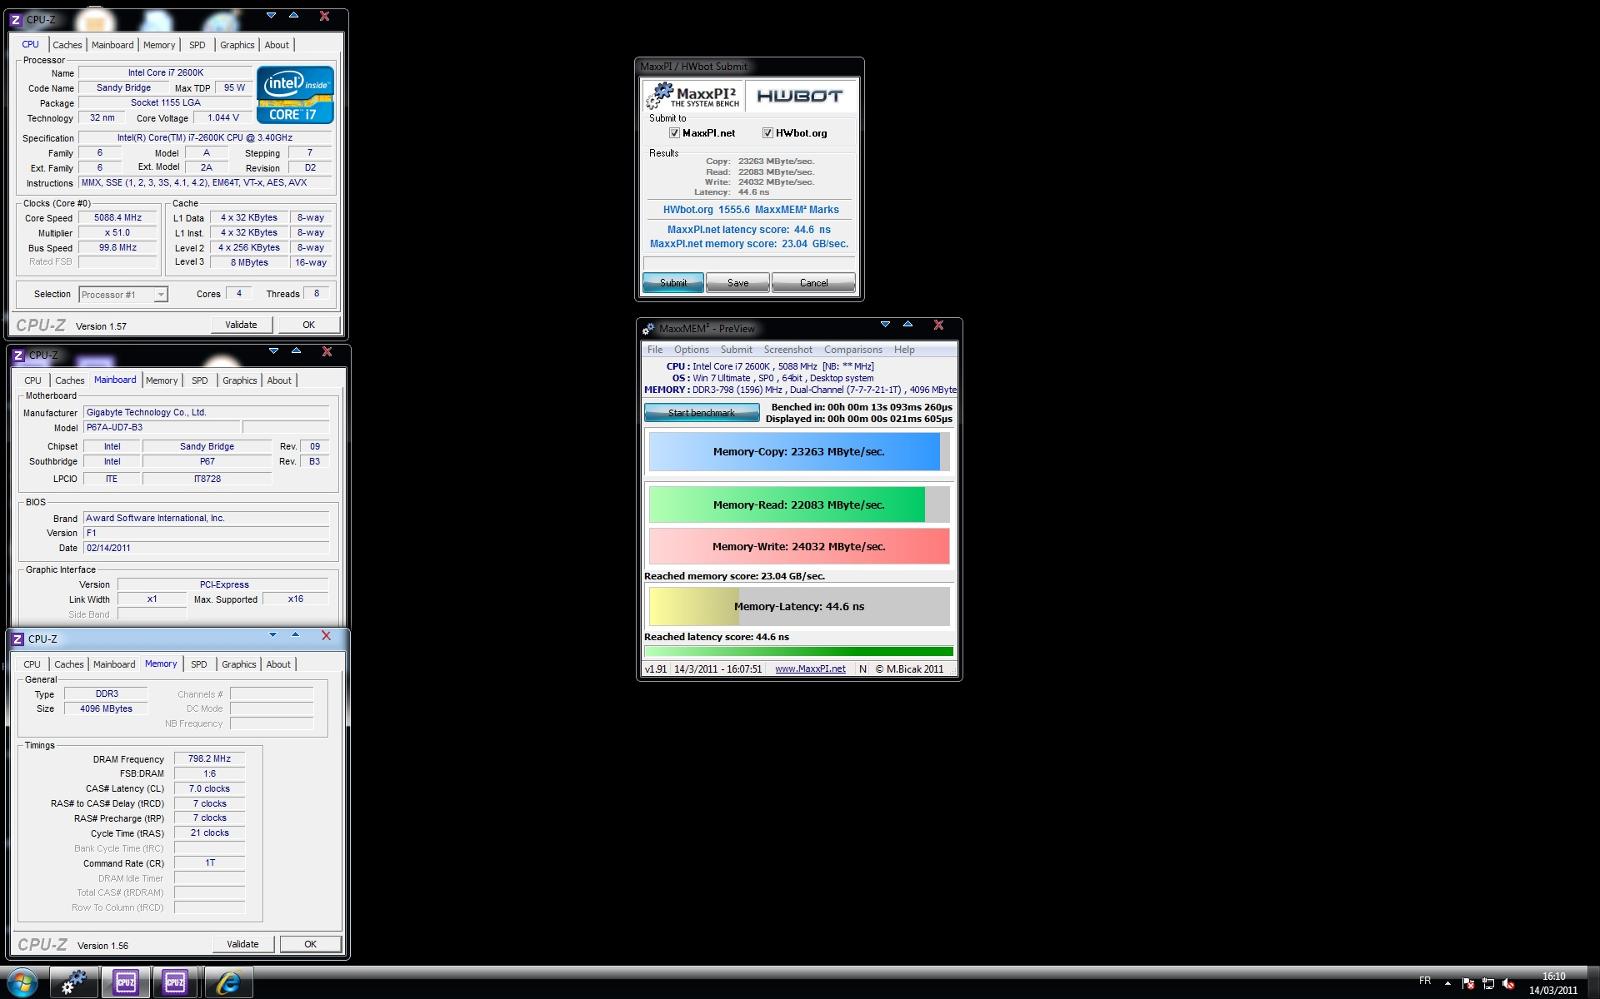Open the MaxxMEM Submit menu
Viewport: 1600px width, 999px height.
tap(736, 350)
